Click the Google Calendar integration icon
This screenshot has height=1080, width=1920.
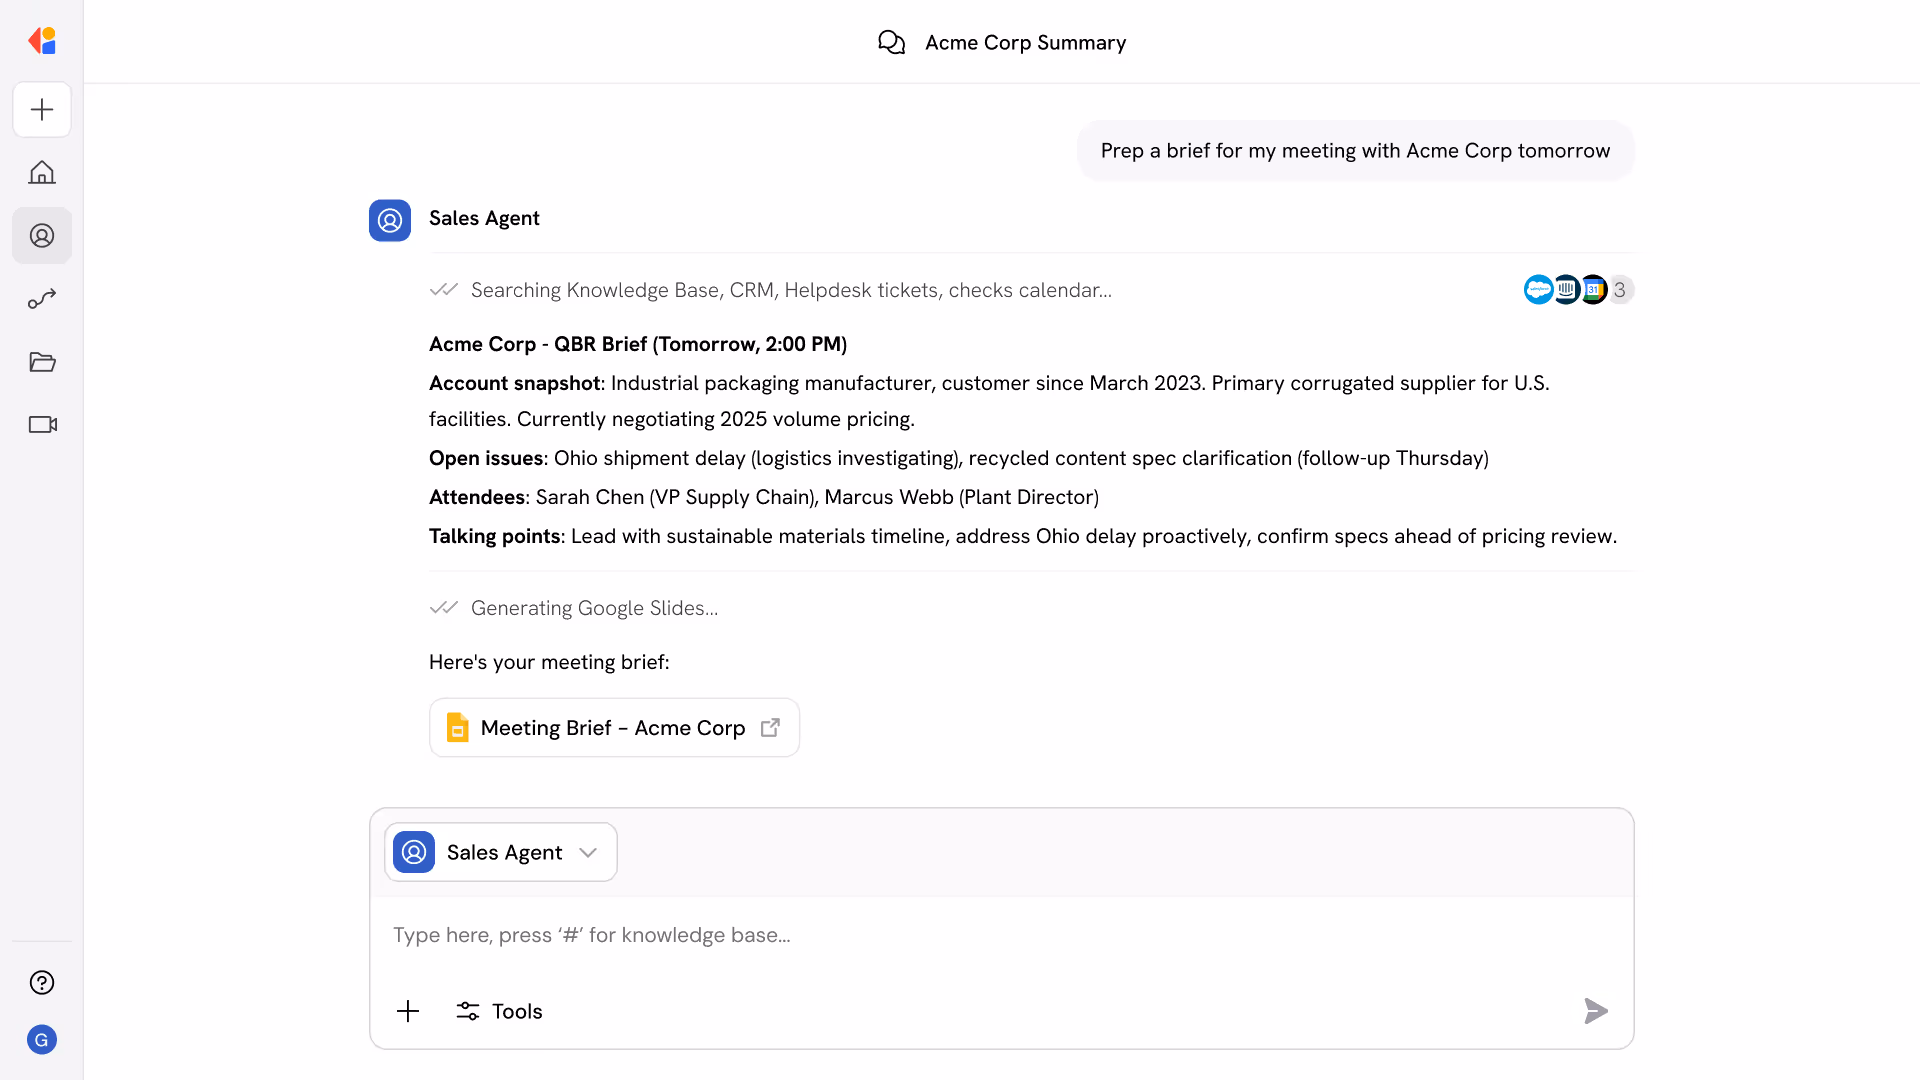click(x=1594, y=289)
